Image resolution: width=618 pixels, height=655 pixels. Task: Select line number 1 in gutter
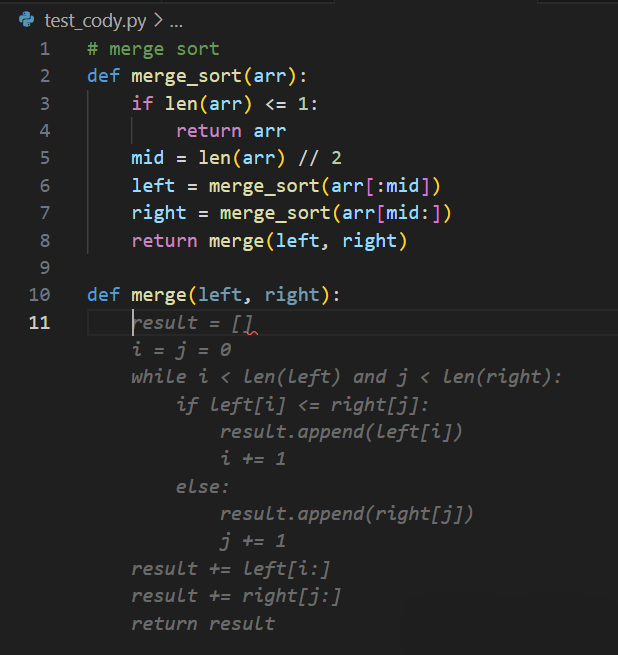(x=45, y=49)
